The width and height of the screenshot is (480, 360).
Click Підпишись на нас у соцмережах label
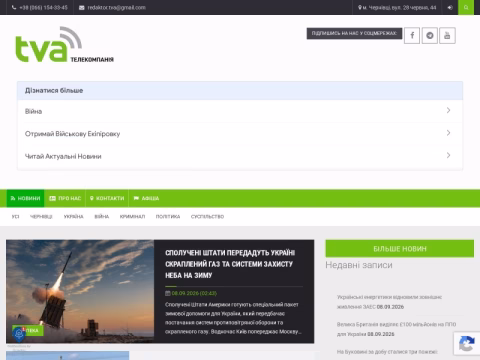point(354,33)
